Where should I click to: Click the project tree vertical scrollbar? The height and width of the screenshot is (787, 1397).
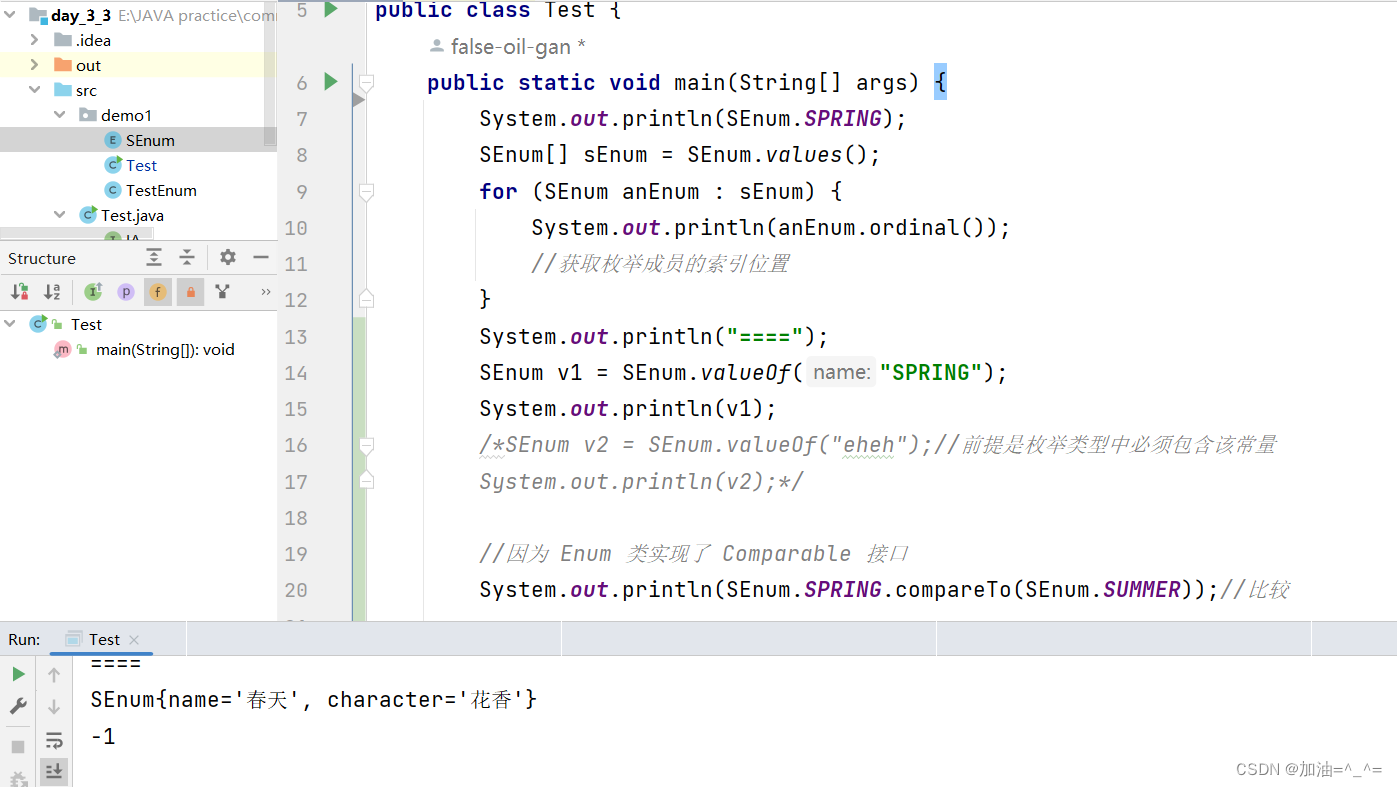pos(270,75)
